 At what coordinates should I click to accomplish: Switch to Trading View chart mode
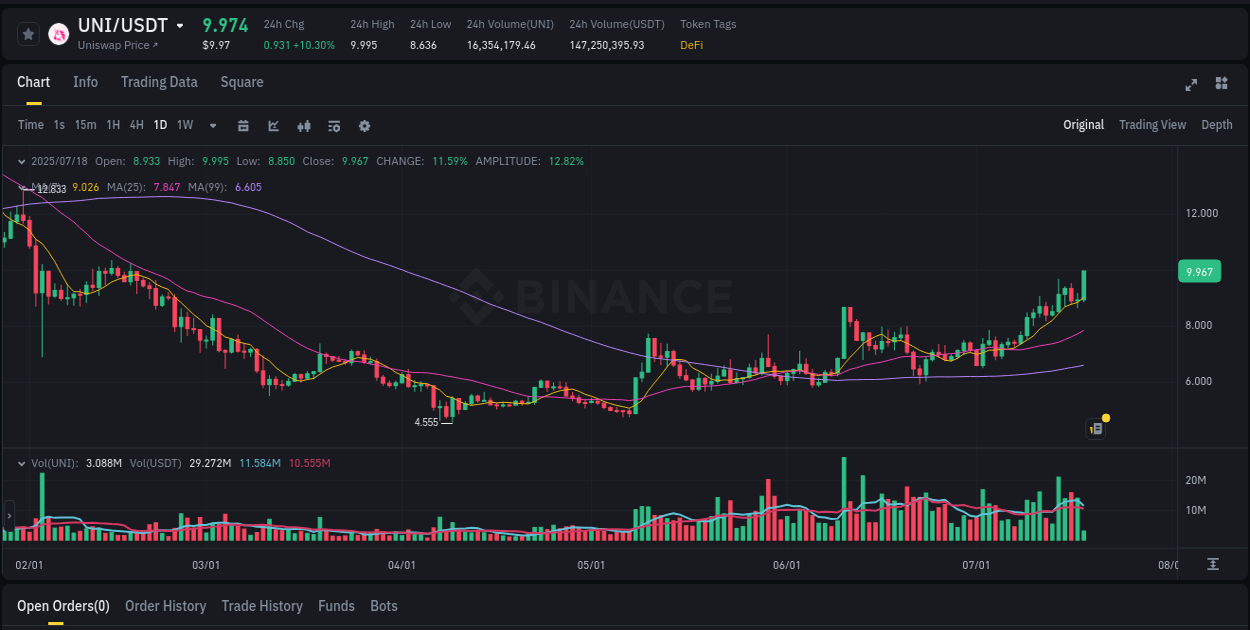tap(1152, 125)
